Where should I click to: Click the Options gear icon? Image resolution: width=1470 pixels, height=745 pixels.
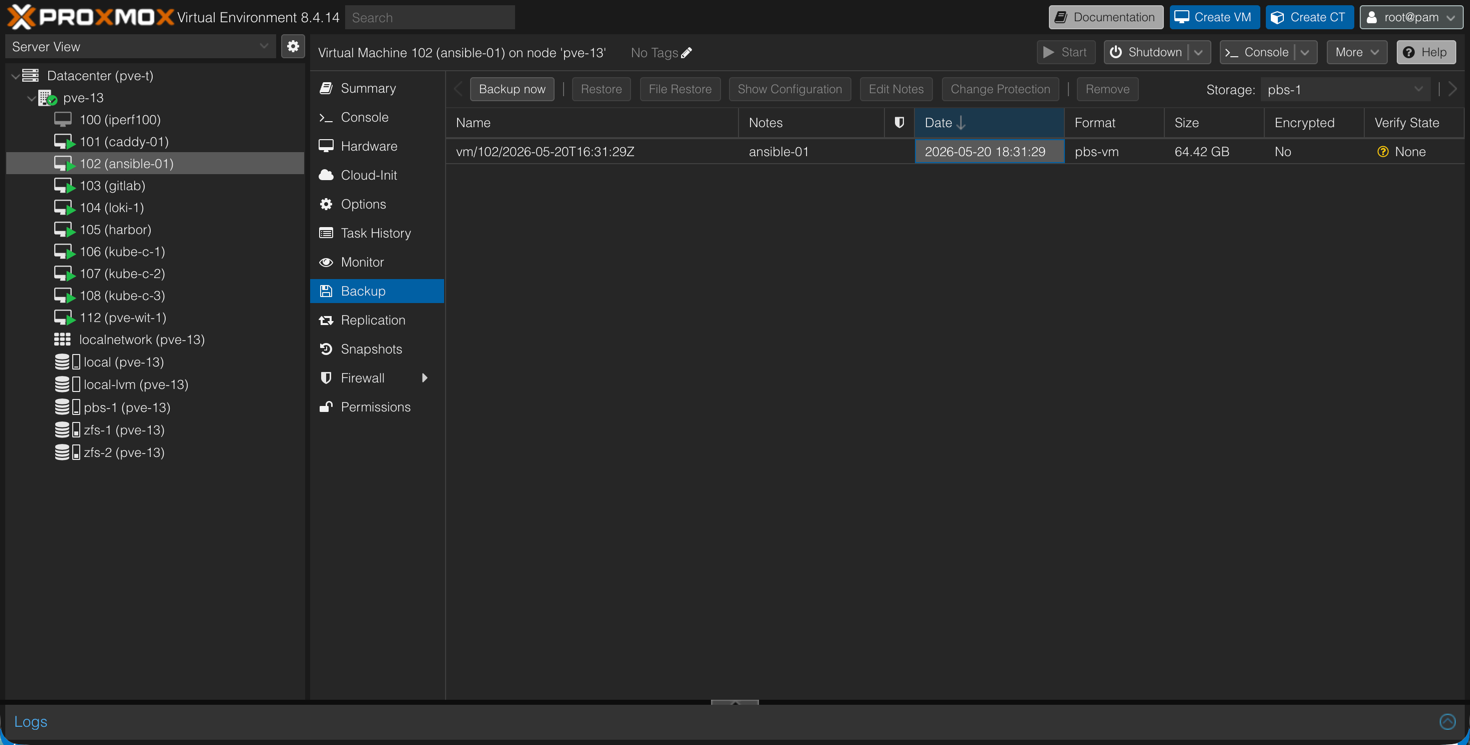pos(326,204)
